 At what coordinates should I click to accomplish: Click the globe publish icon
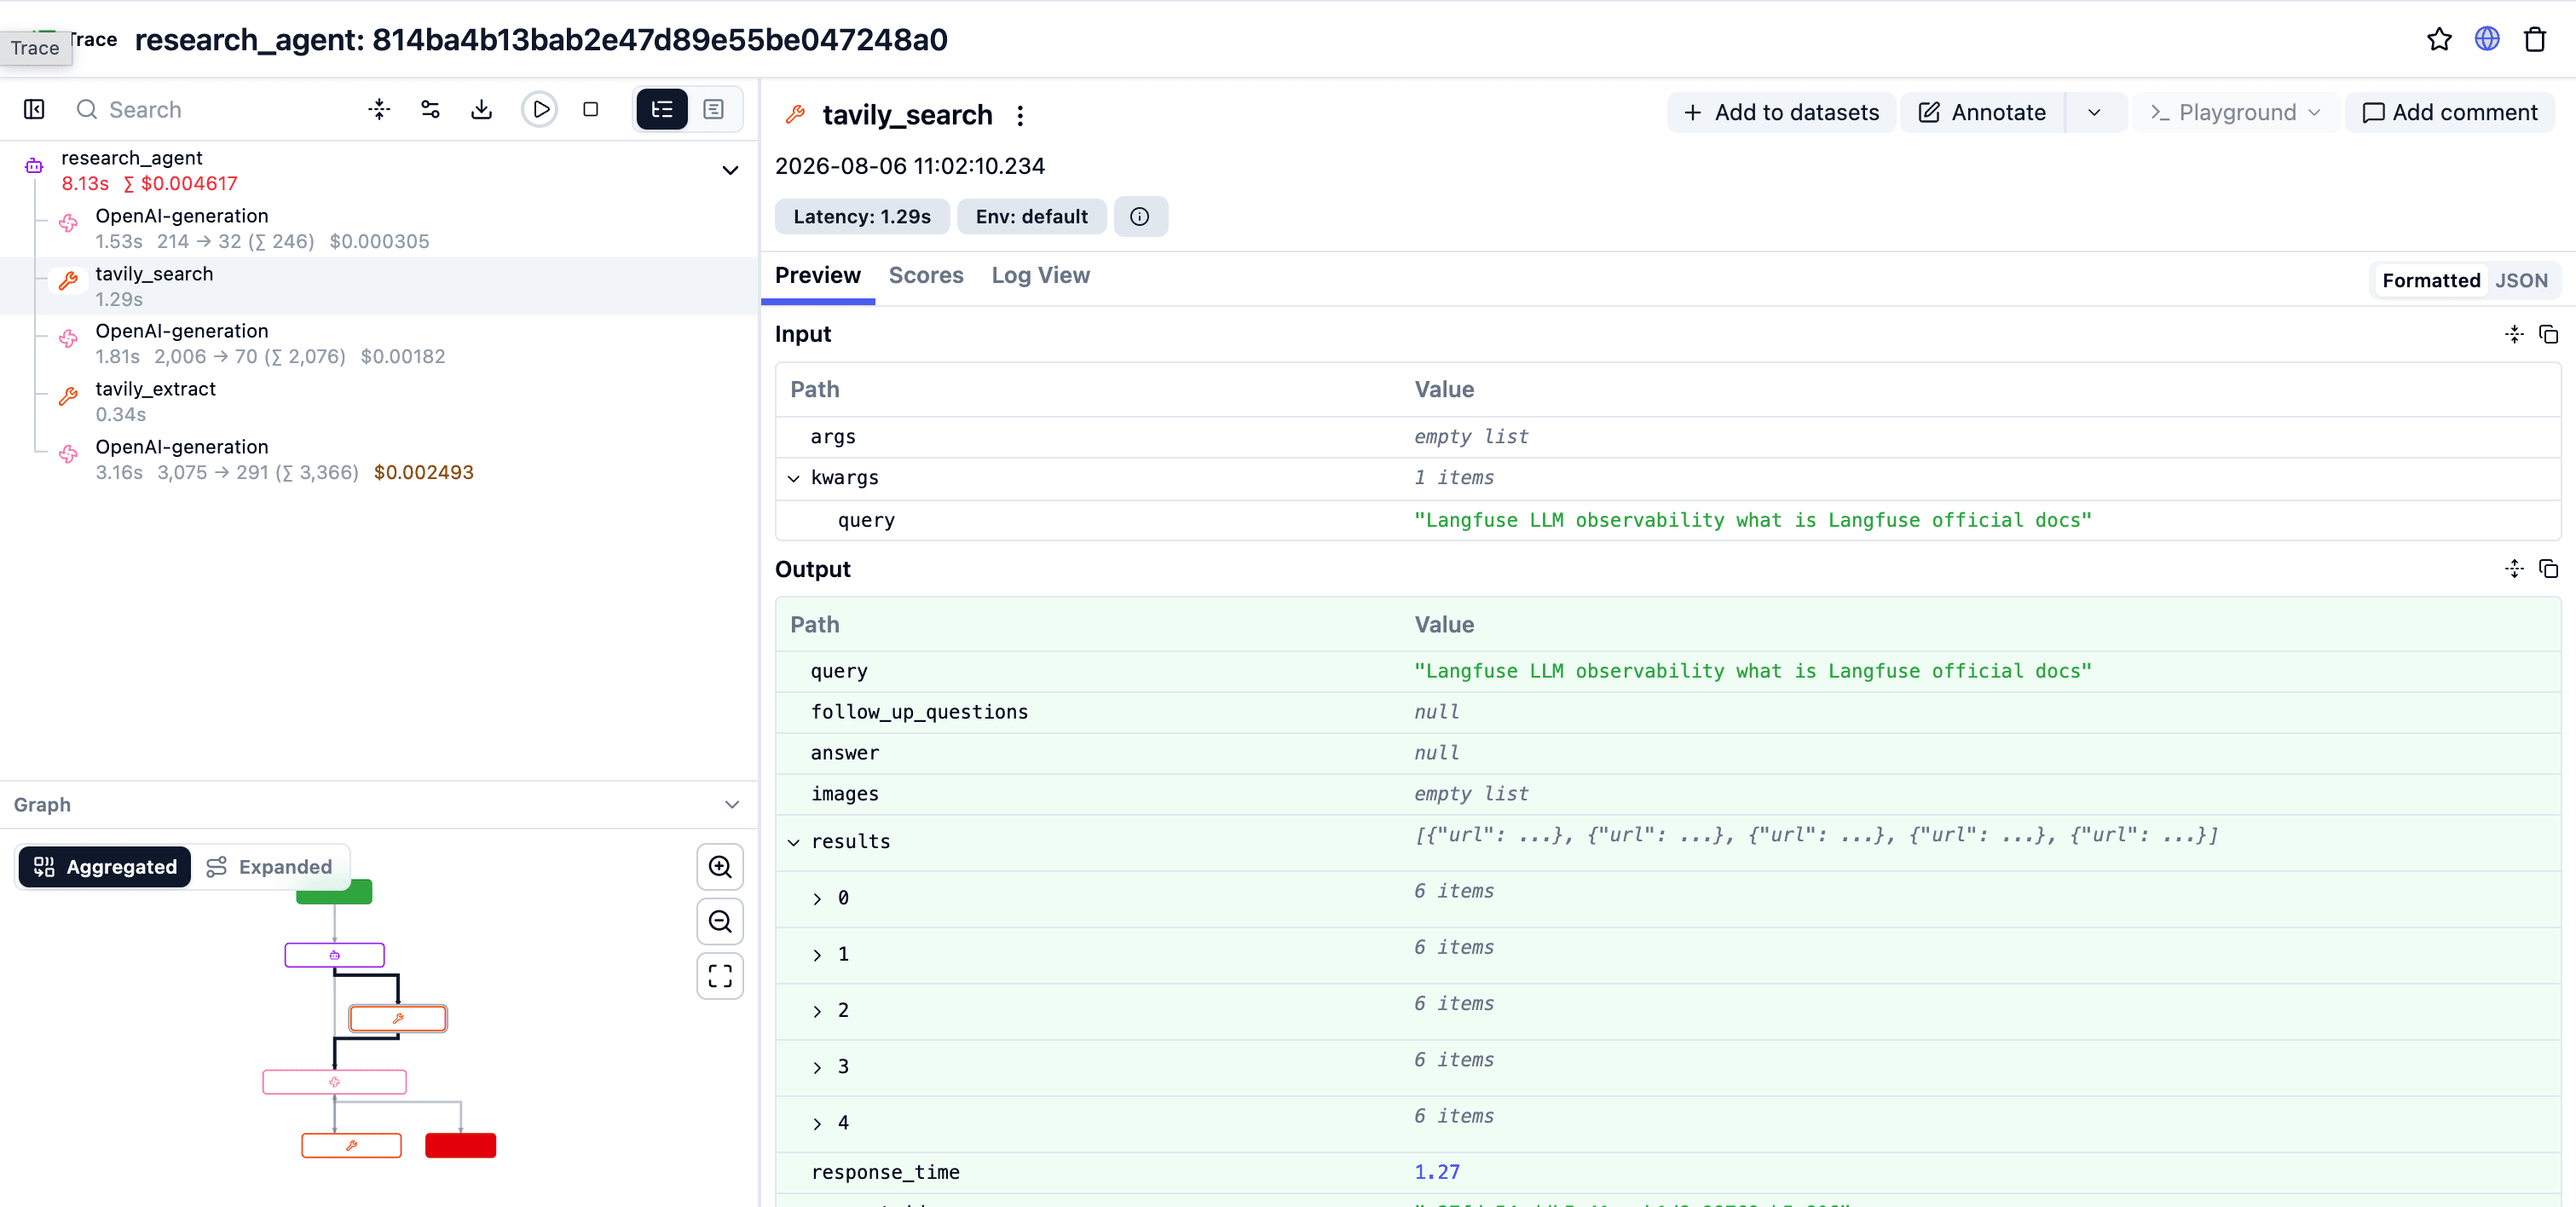click(2487, 39)
